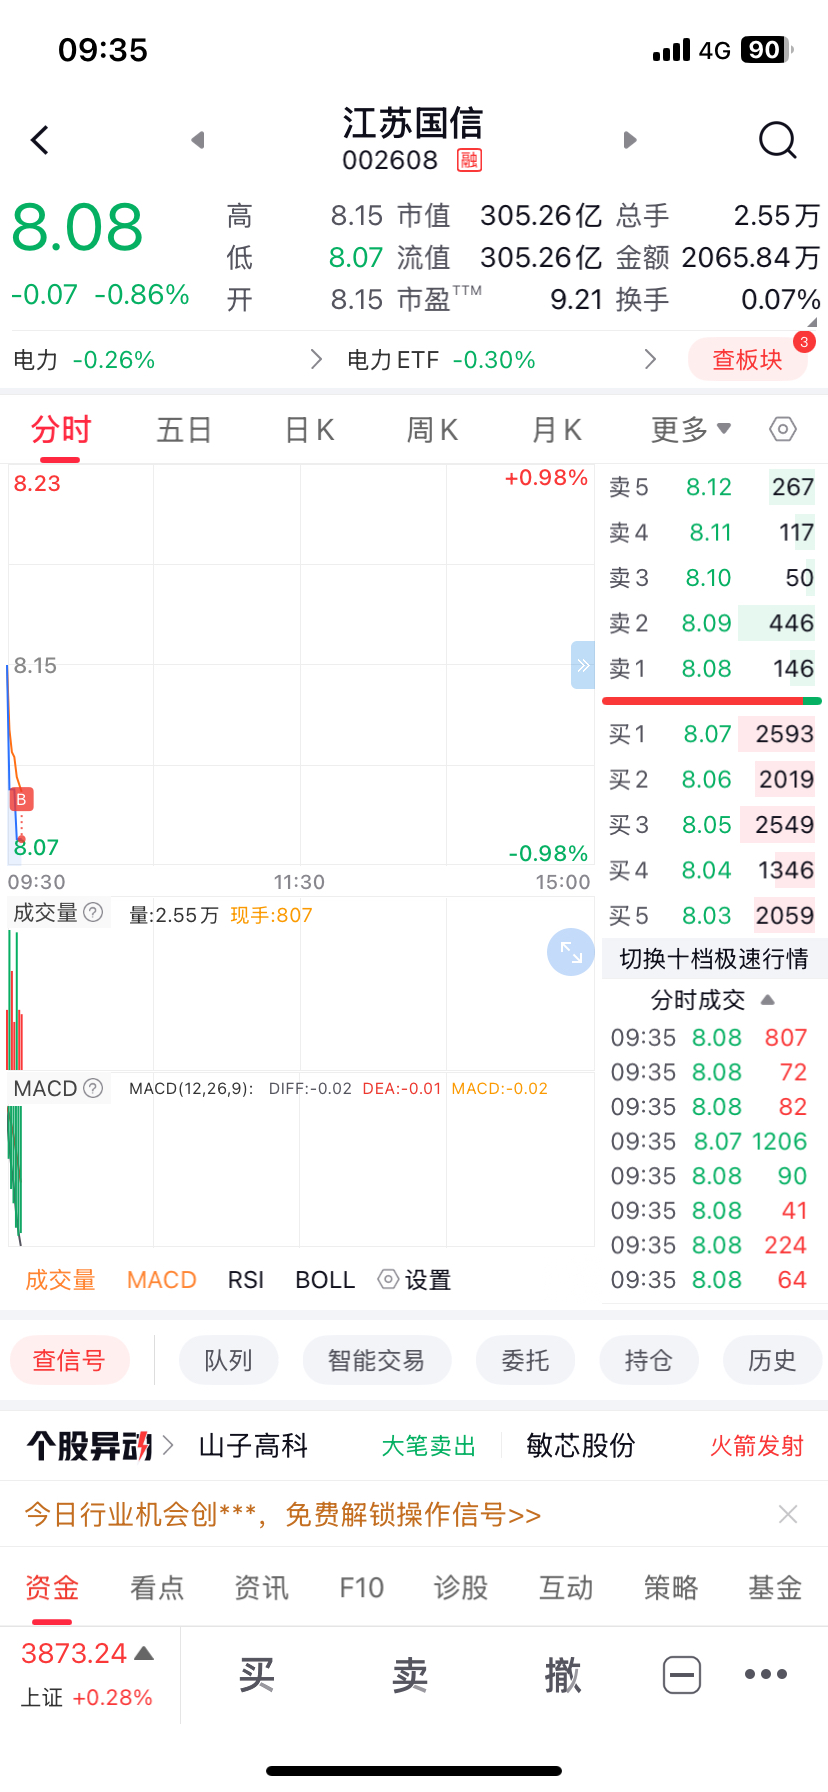Viewport: 828px width, 1792px height.
Task: Tap 智能交易 button
Action: [376, 1360]
